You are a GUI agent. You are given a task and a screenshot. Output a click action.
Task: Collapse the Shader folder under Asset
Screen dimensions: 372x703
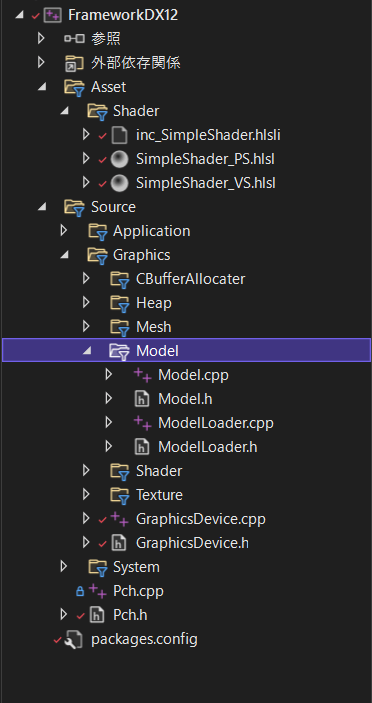click(64, 111)
